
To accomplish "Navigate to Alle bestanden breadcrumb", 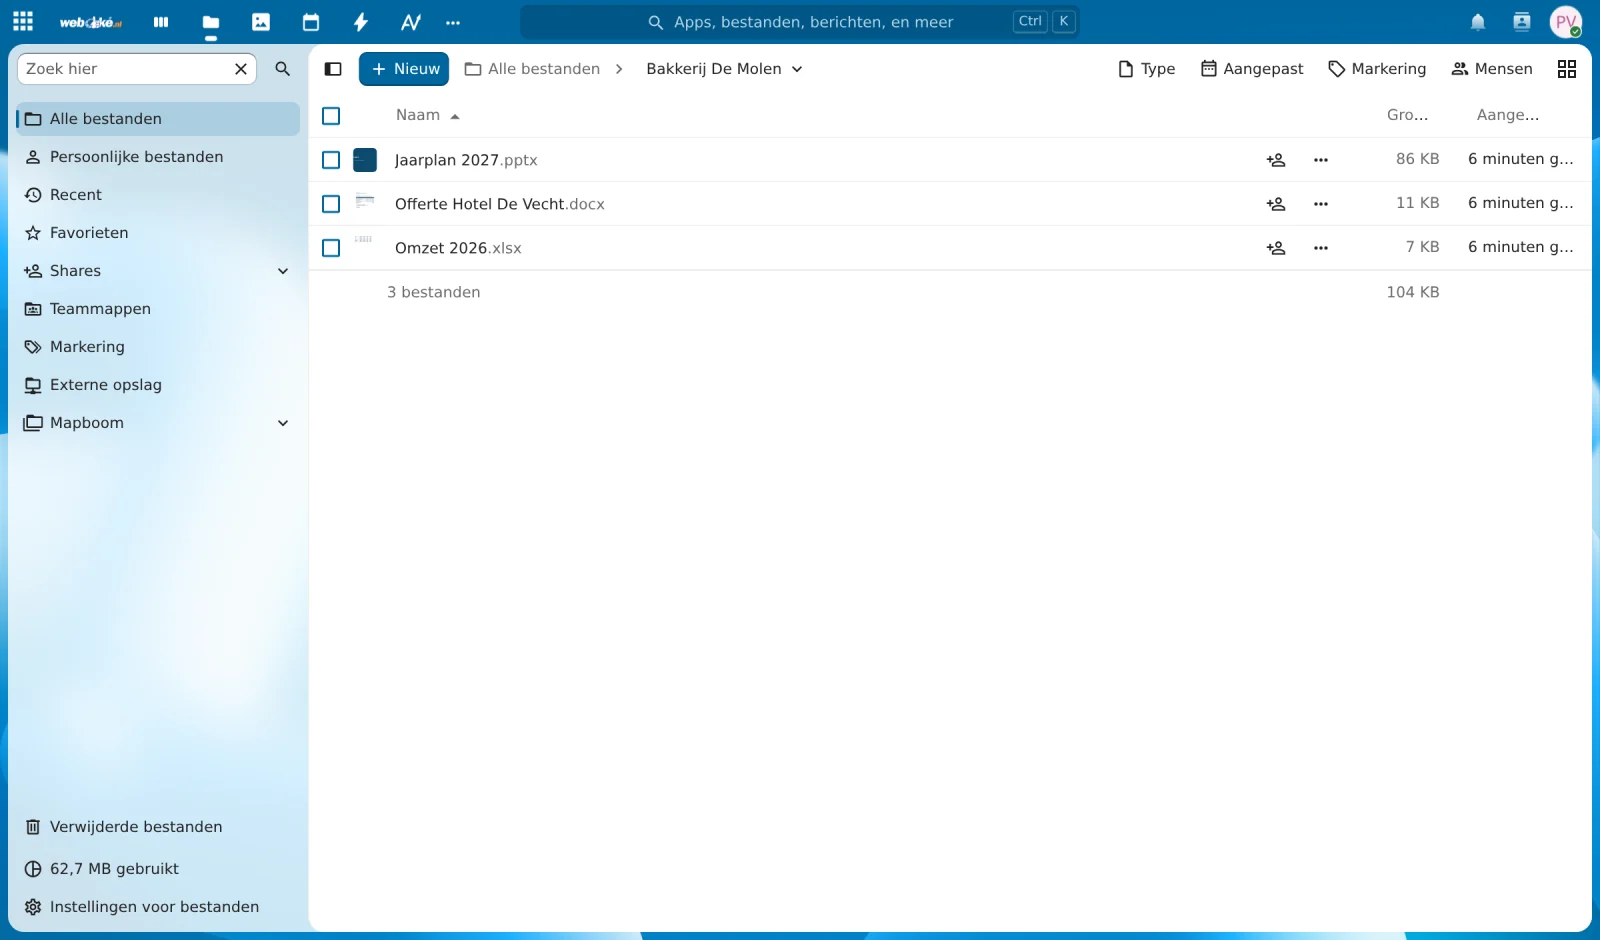I will click(533, 69).
